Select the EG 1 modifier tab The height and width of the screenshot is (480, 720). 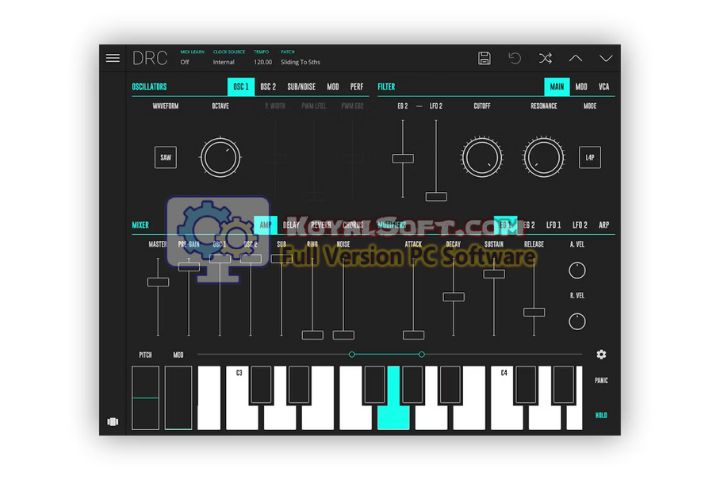pyautogui.click(x=506, y=225)
